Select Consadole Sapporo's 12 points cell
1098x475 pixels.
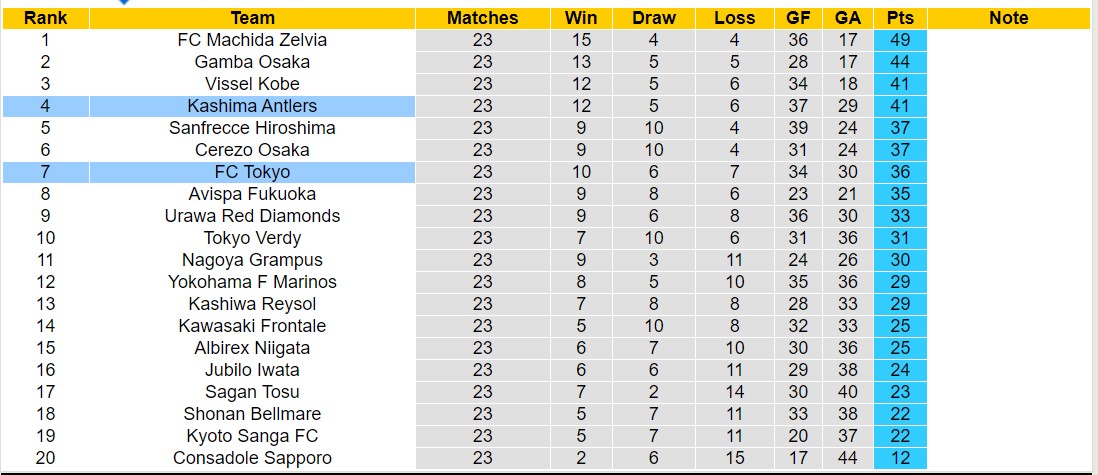900,458
